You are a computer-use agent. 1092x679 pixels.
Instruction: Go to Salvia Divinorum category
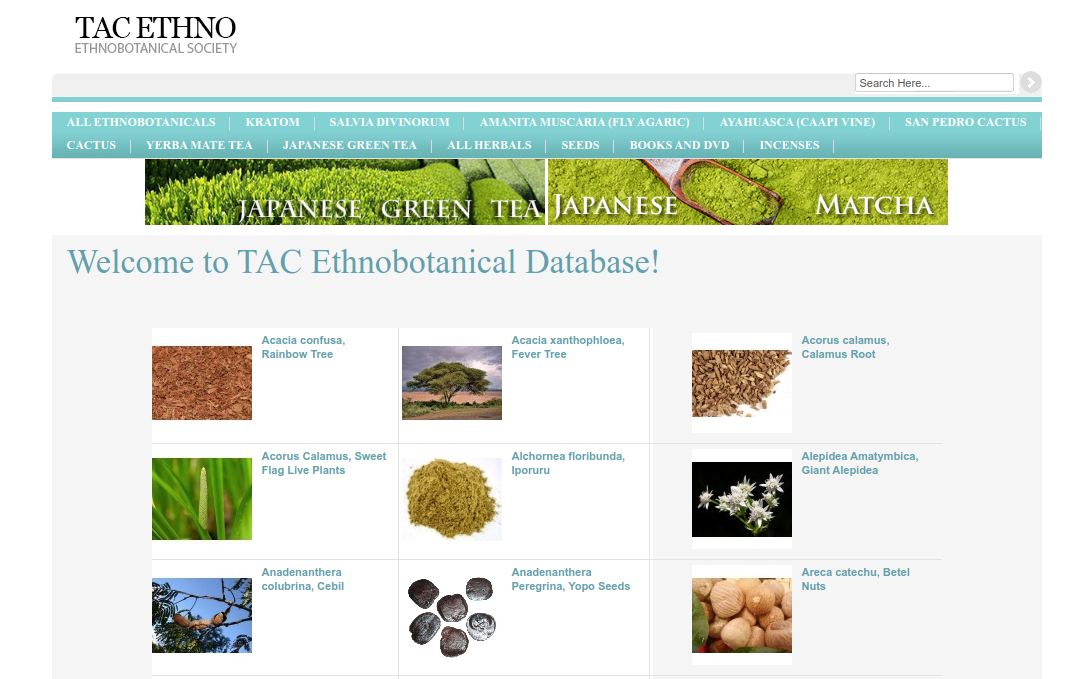(389, 122)
